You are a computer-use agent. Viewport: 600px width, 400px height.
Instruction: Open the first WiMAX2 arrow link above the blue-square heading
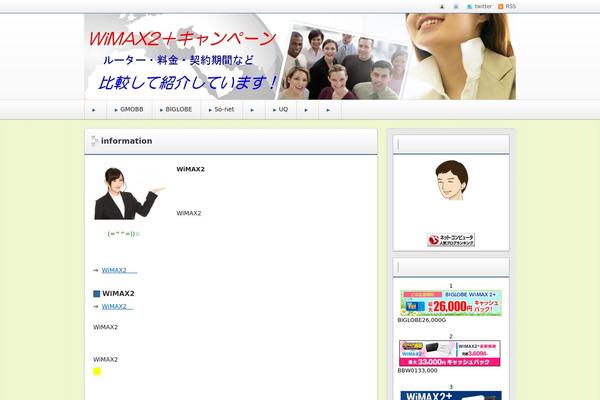119,270
